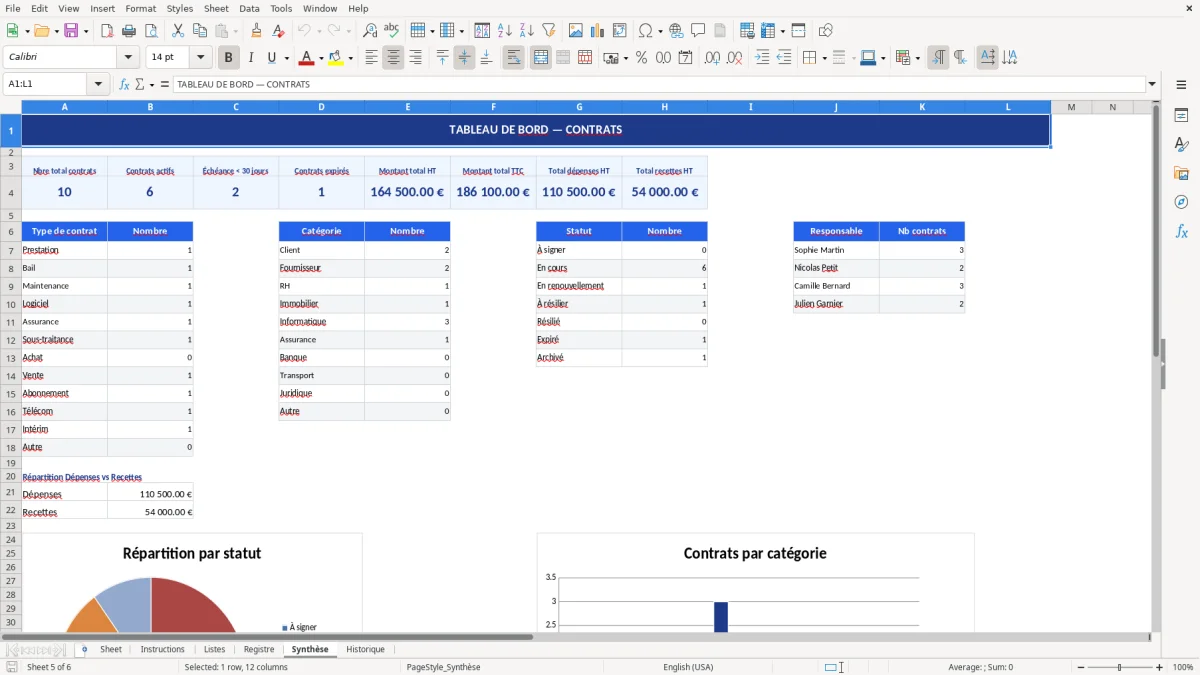This screenshot has width=1200, height=675.
Task: Click the Insert Special Character omega icon
Action: point(645,31)
